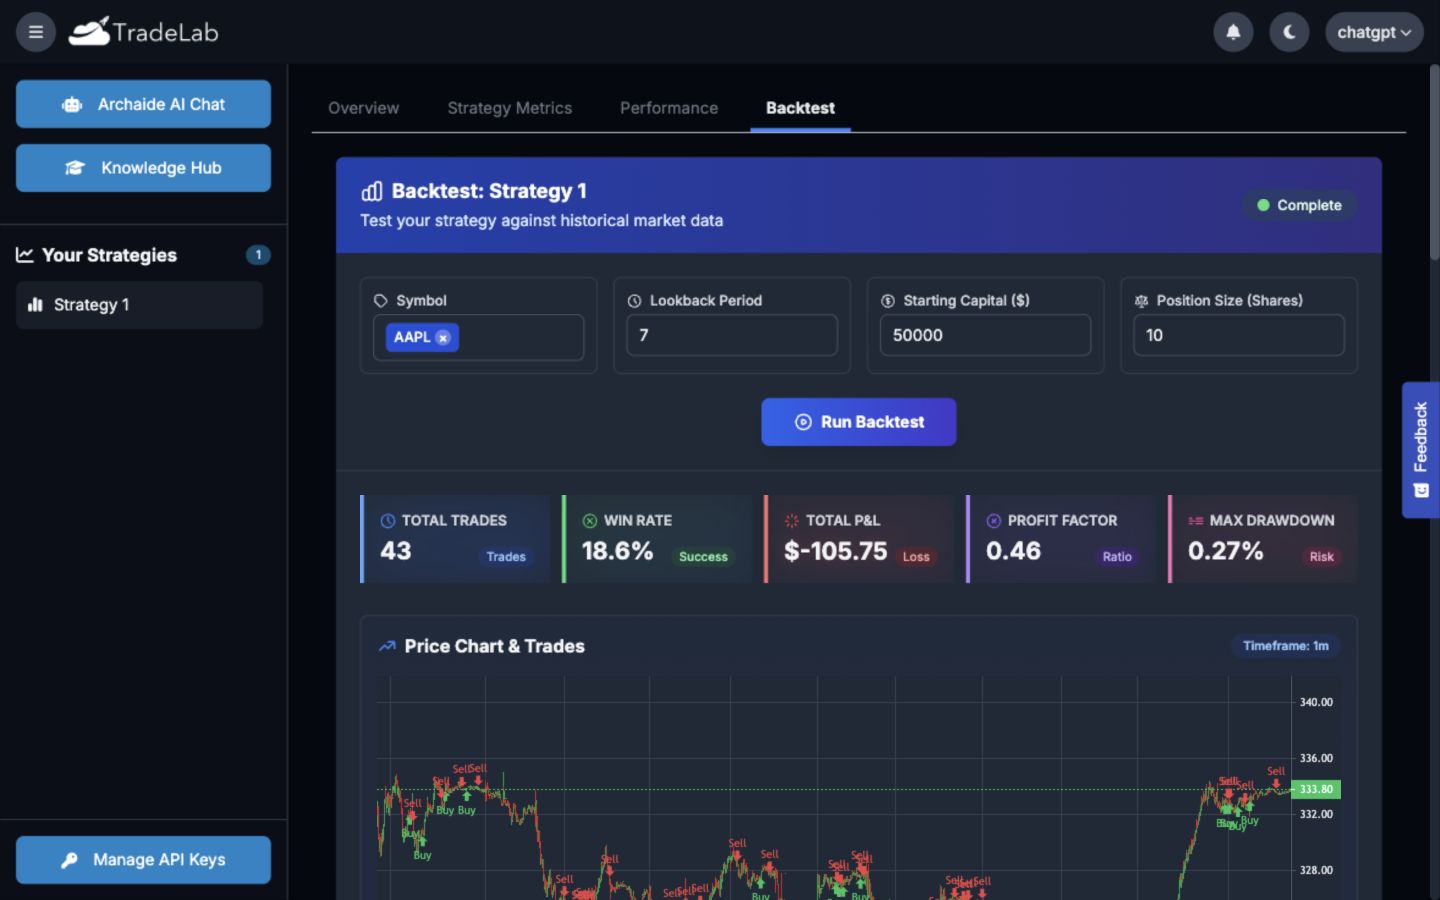The width and height of the screenshot is (1440, 900).
Task: Click the Timeframe 1m badge
Action: coord(1285,646)
